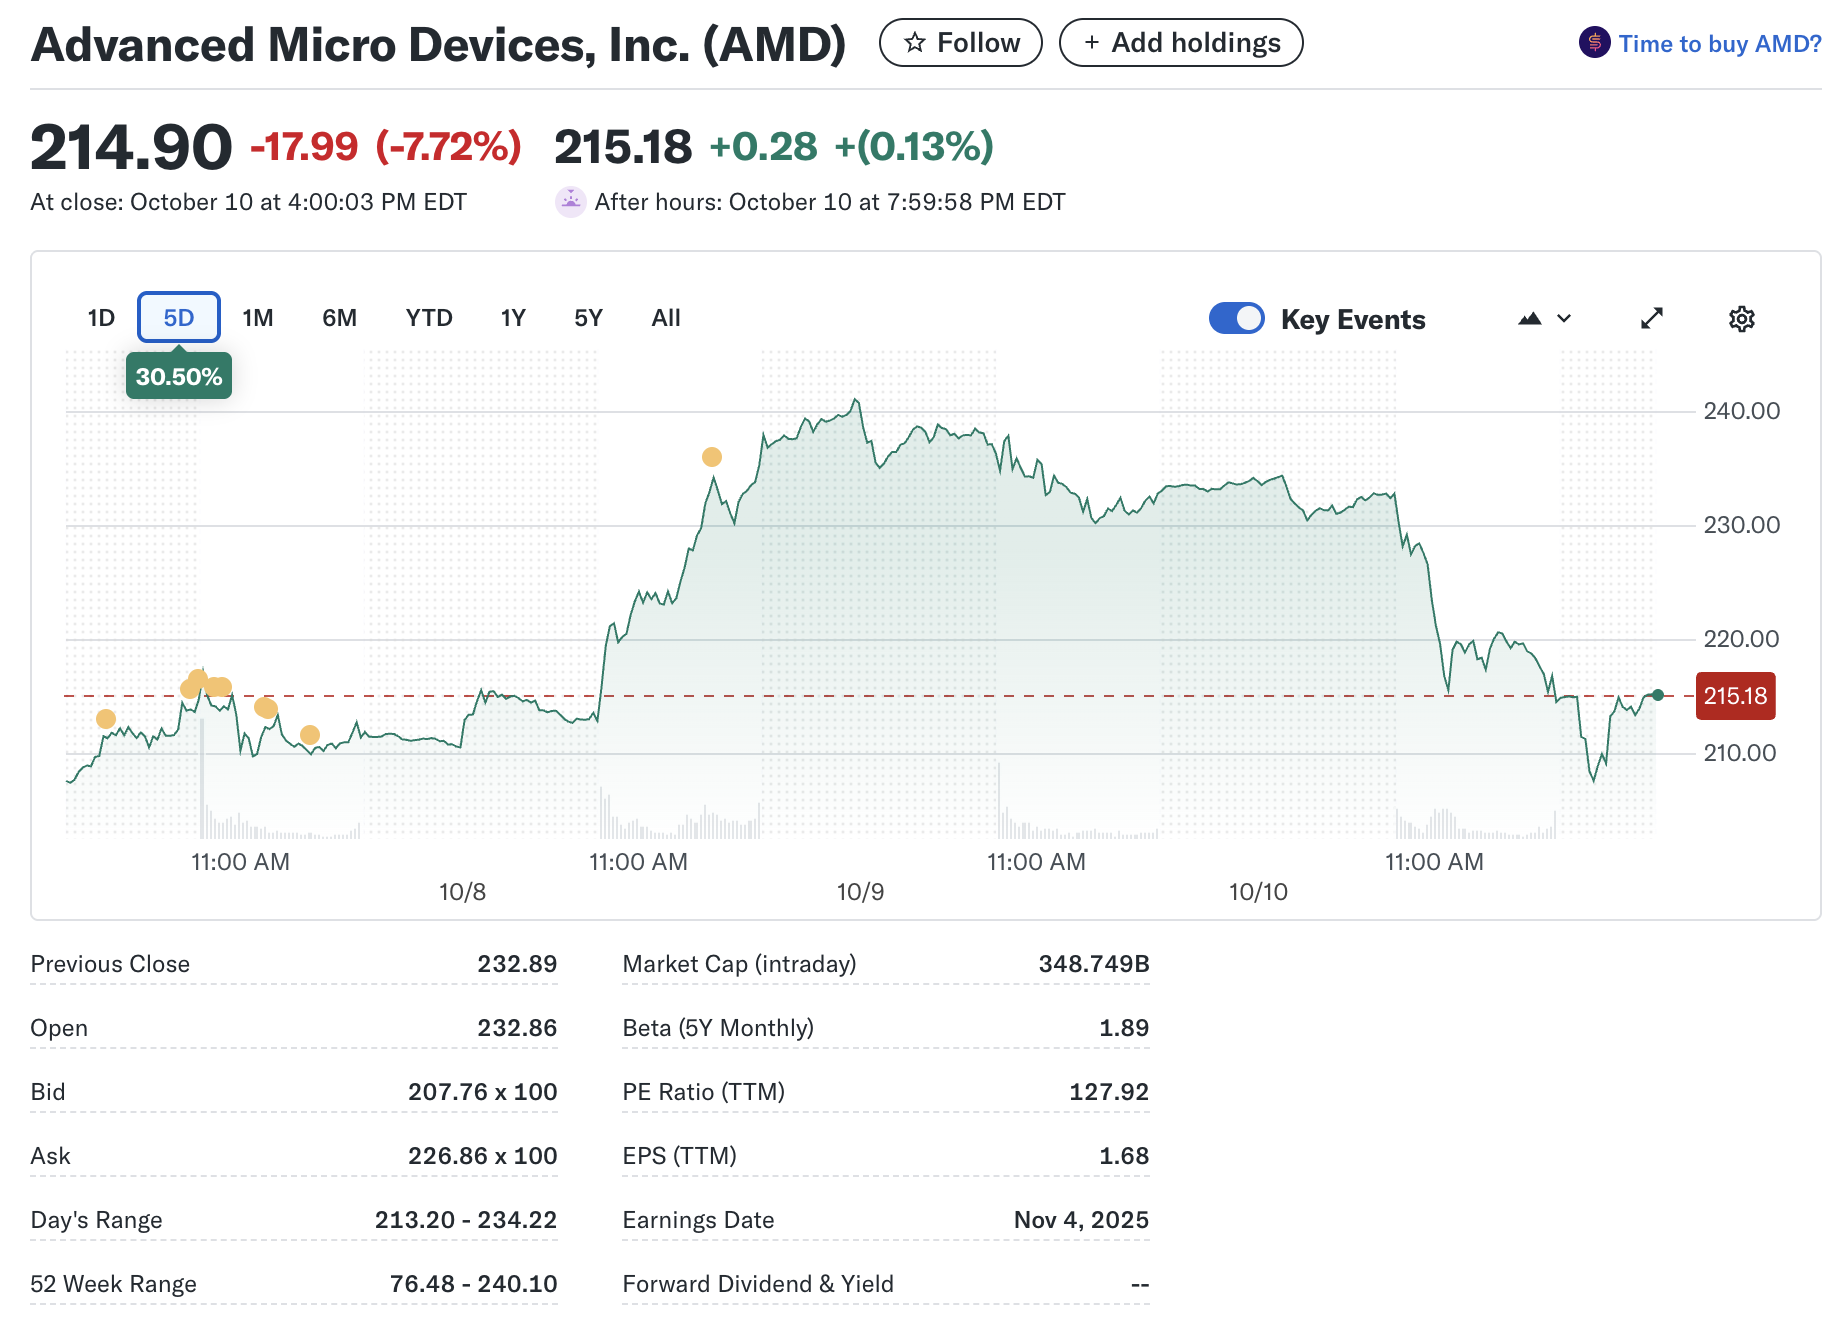Click the Advanced Micro Devices, Inc. (AMD) heading

coord(438,44)
